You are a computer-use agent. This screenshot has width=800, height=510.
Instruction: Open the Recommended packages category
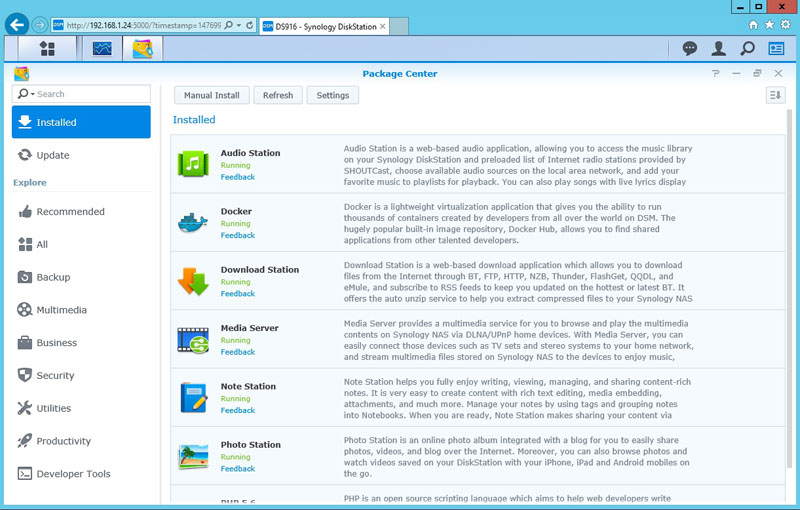(81, 212)
